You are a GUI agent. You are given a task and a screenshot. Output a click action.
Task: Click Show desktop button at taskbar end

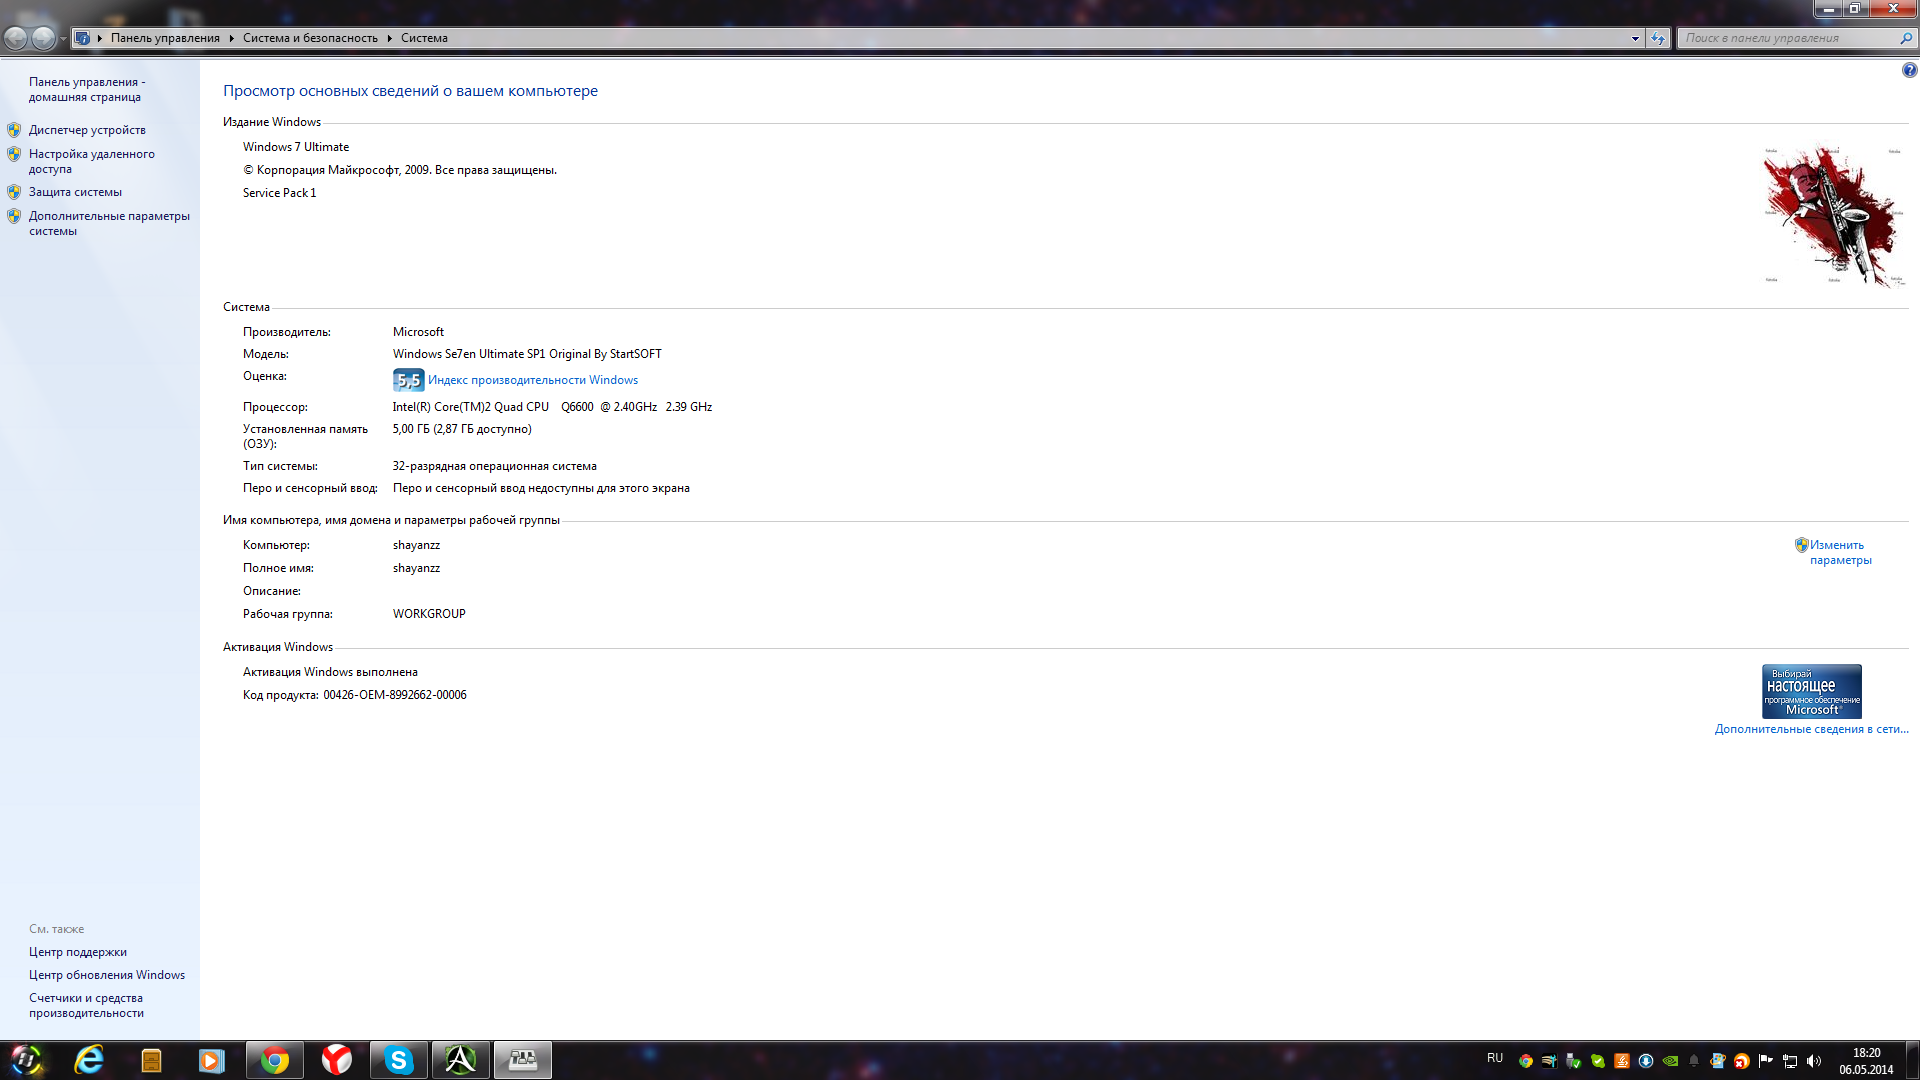pos(1912,1060)
